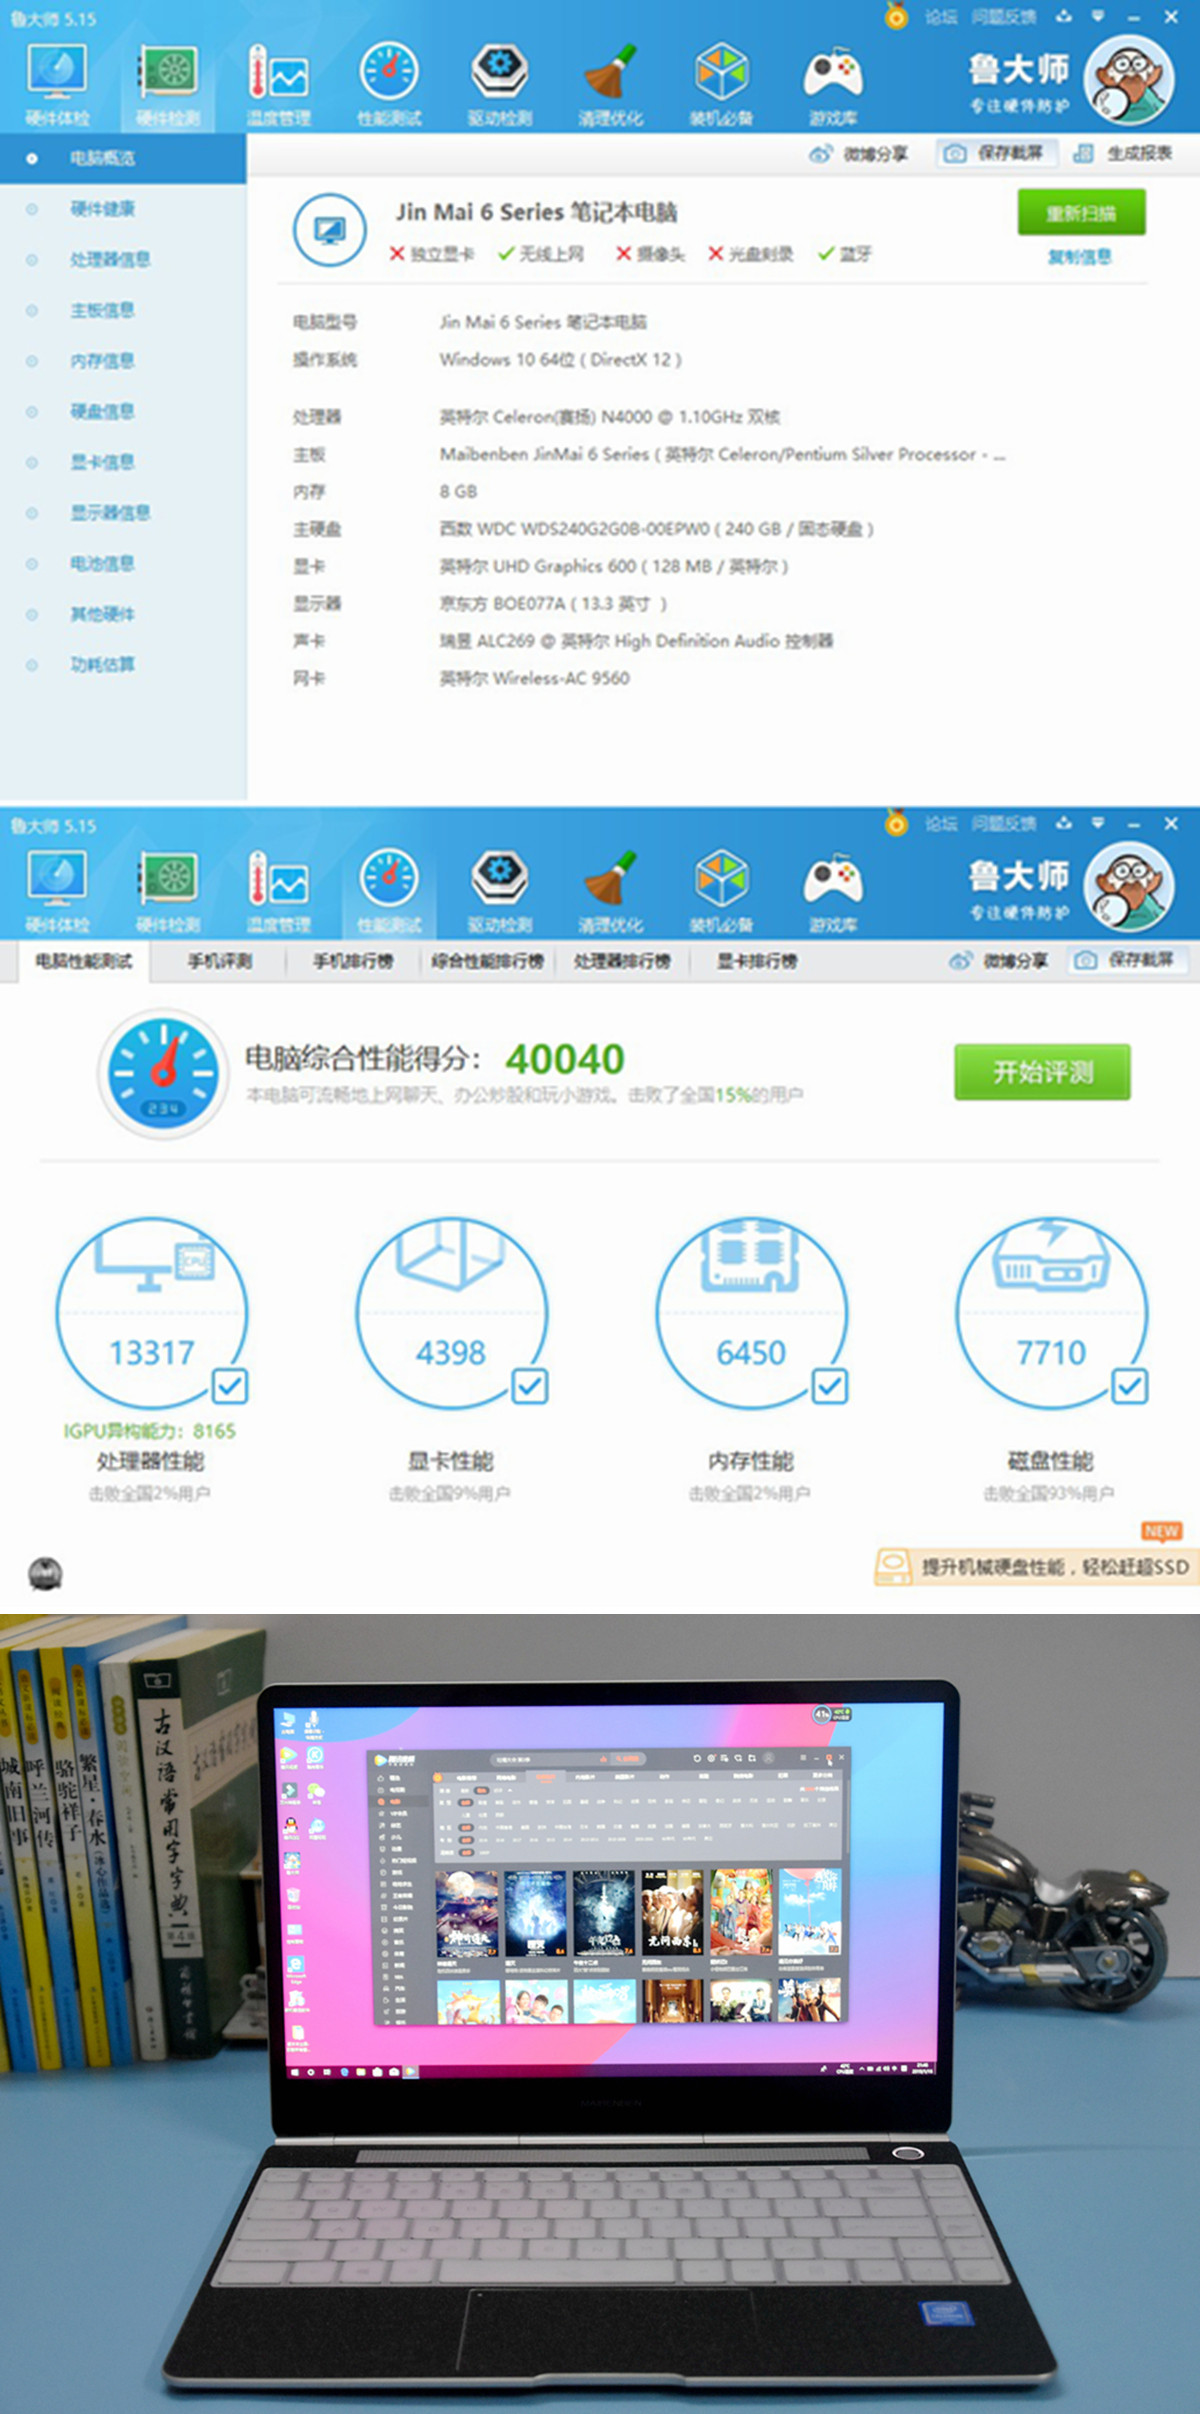Click the green 重新扫描 button

pos(1081,213)
